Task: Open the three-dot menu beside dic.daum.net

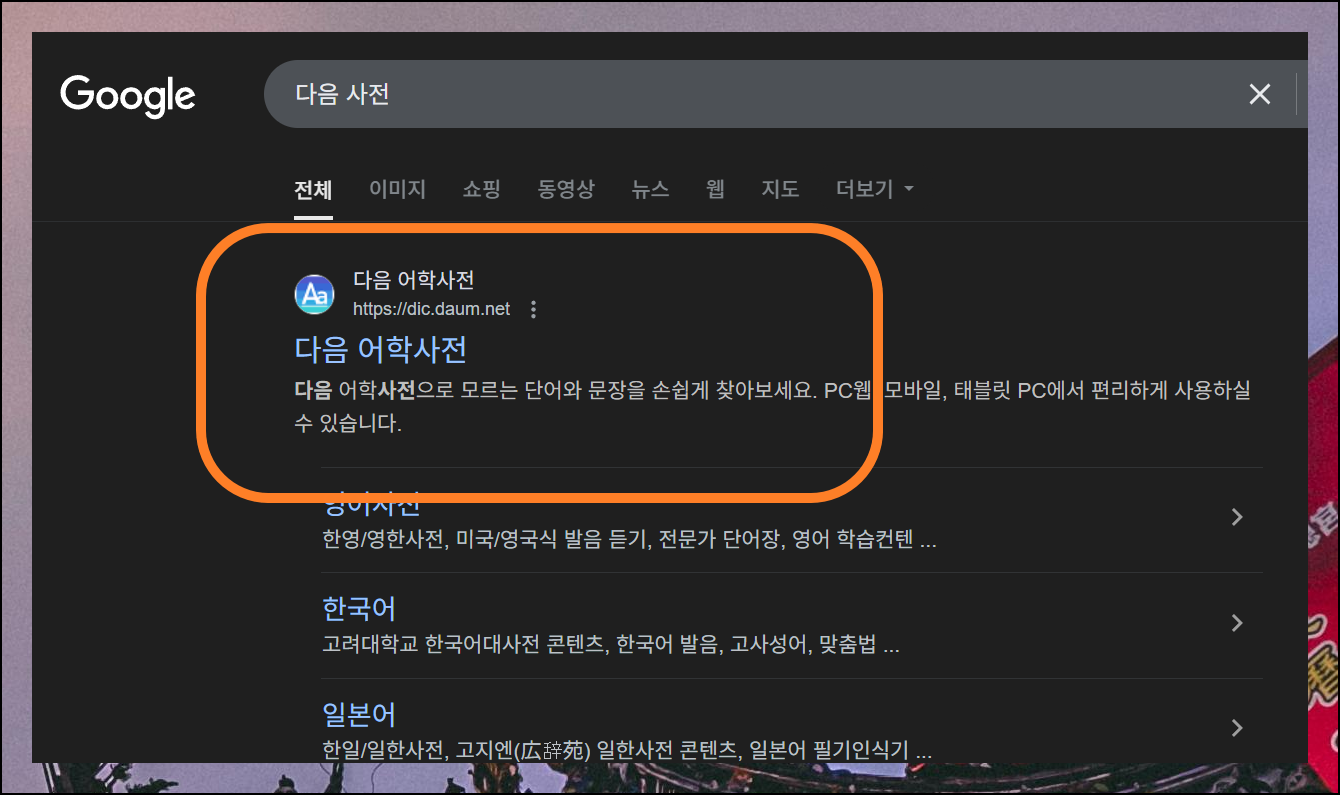Action: click(533, 309)
